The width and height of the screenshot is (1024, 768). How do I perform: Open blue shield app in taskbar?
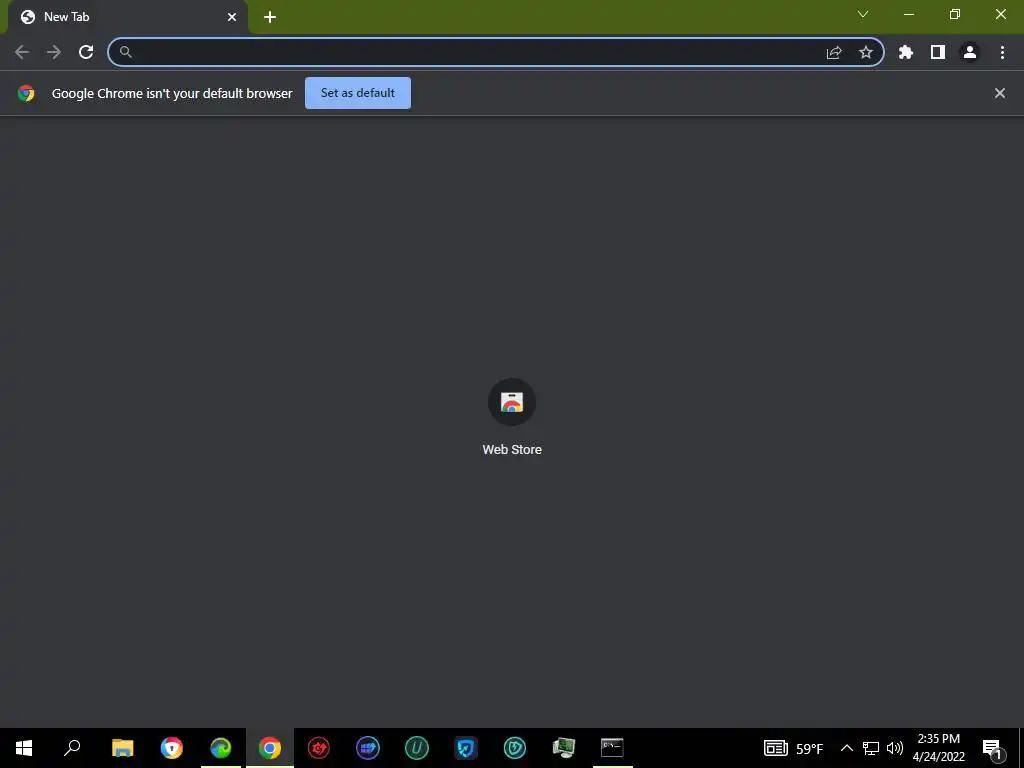click(466, 748)
